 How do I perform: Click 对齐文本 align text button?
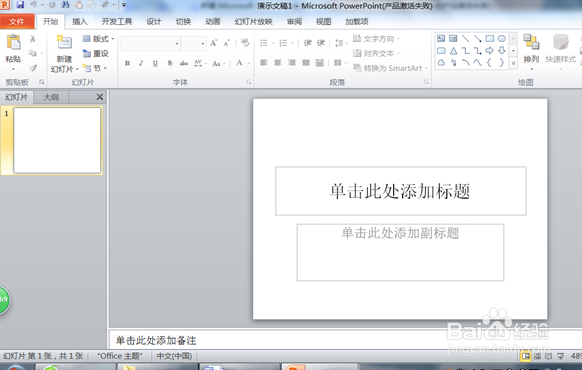click(x=376, y=54)
